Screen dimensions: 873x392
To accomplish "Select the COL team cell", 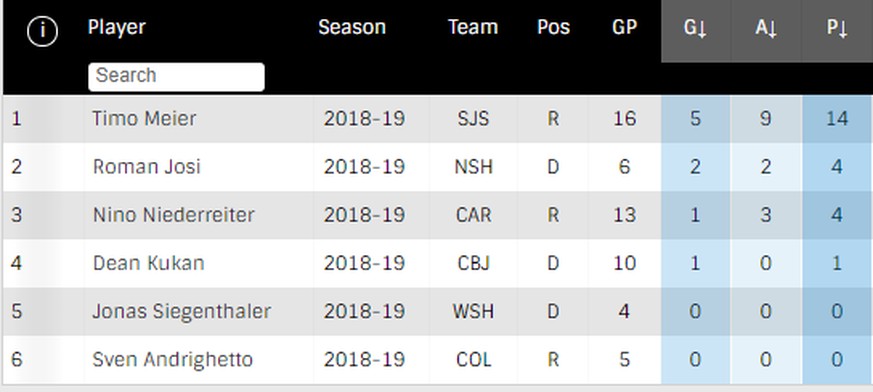I will [x=473, y=360].
